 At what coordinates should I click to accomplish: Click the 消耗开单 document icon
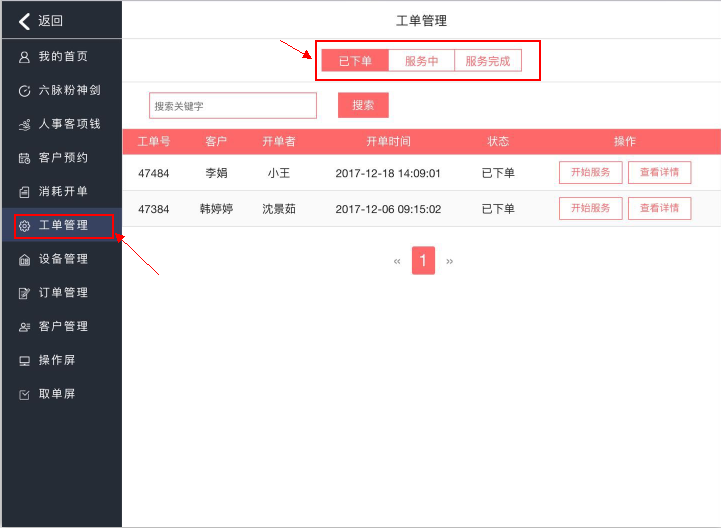coord(25,192)
